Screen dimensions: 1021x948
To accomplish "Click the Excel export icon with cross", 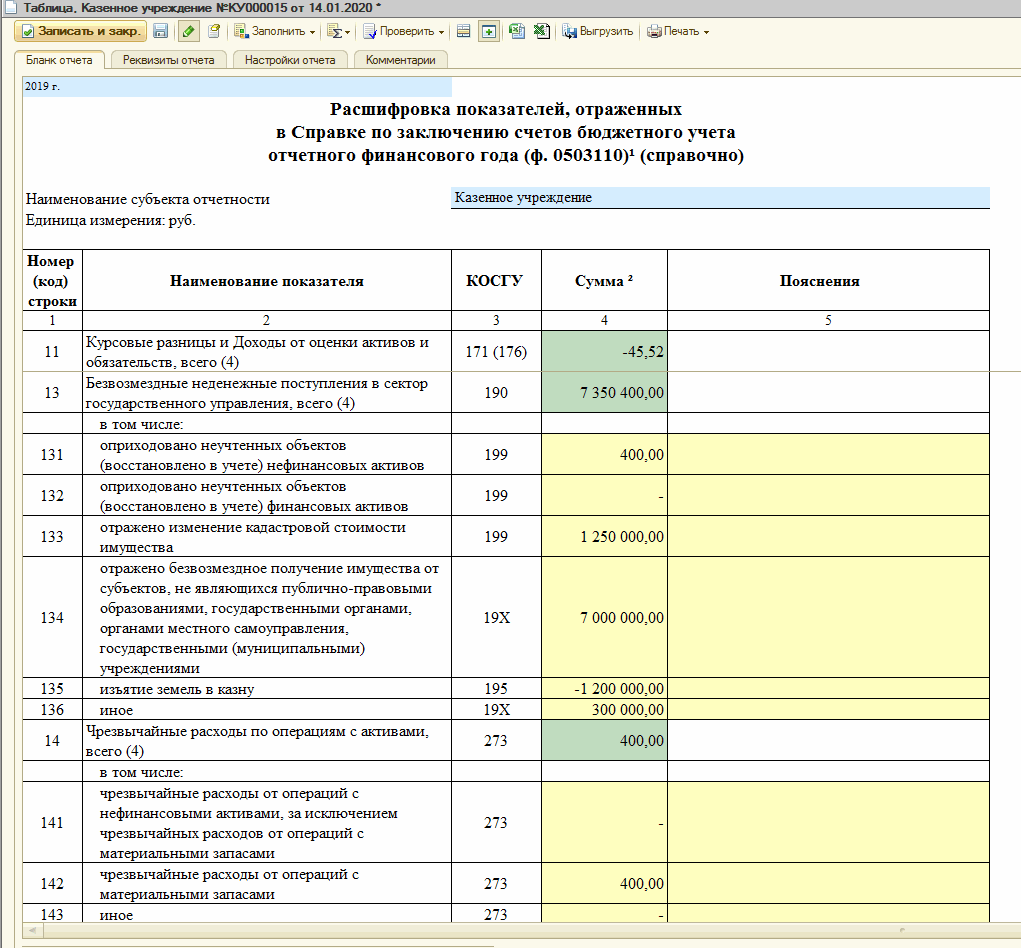I will pyautogui.click(x=541, y=31).
